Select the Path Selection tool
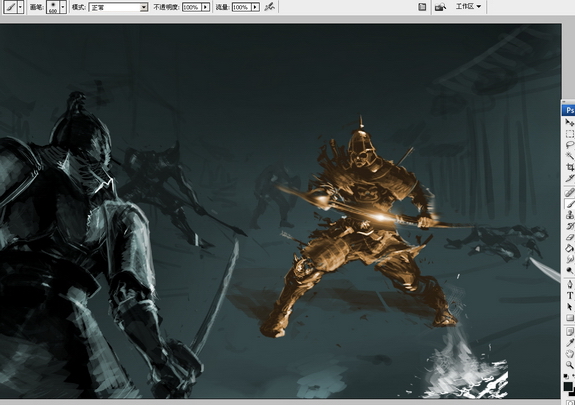 coord(569,306)
